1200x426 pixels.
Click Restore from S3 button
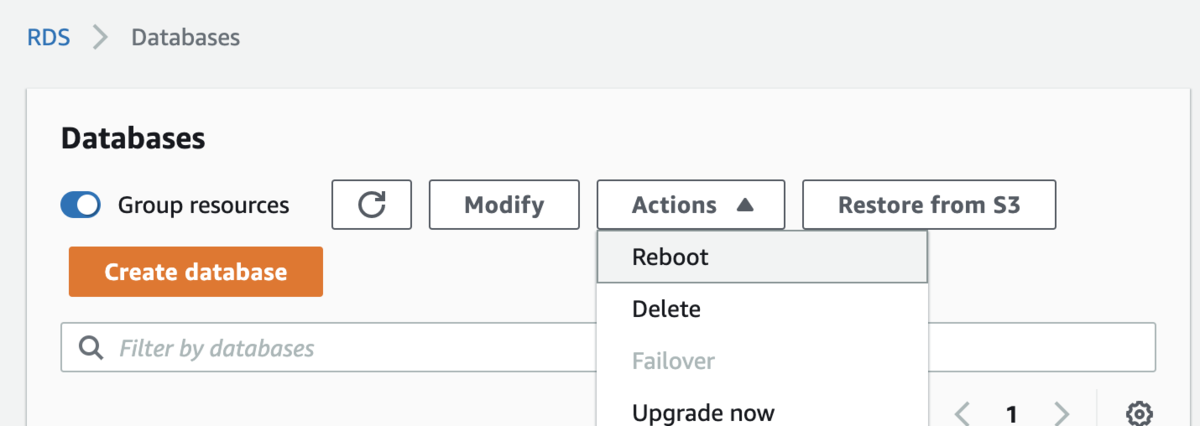pos(929,205)
